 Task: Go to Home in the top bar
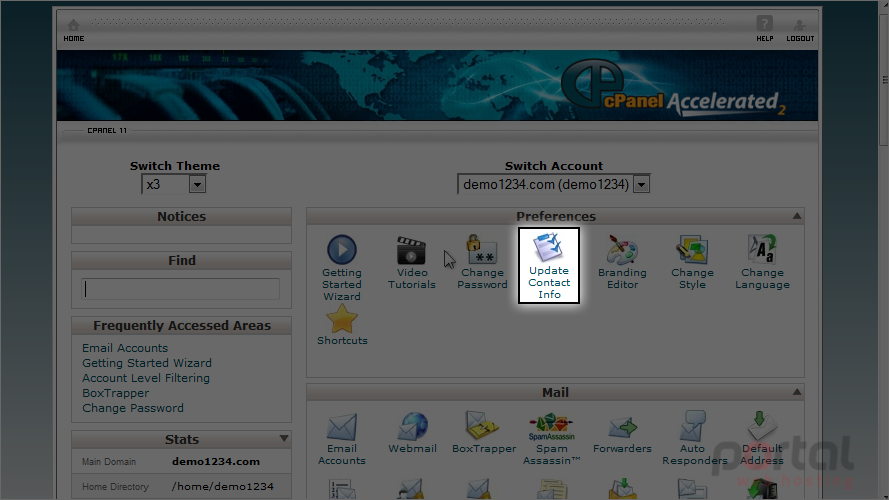coord(74,31)
